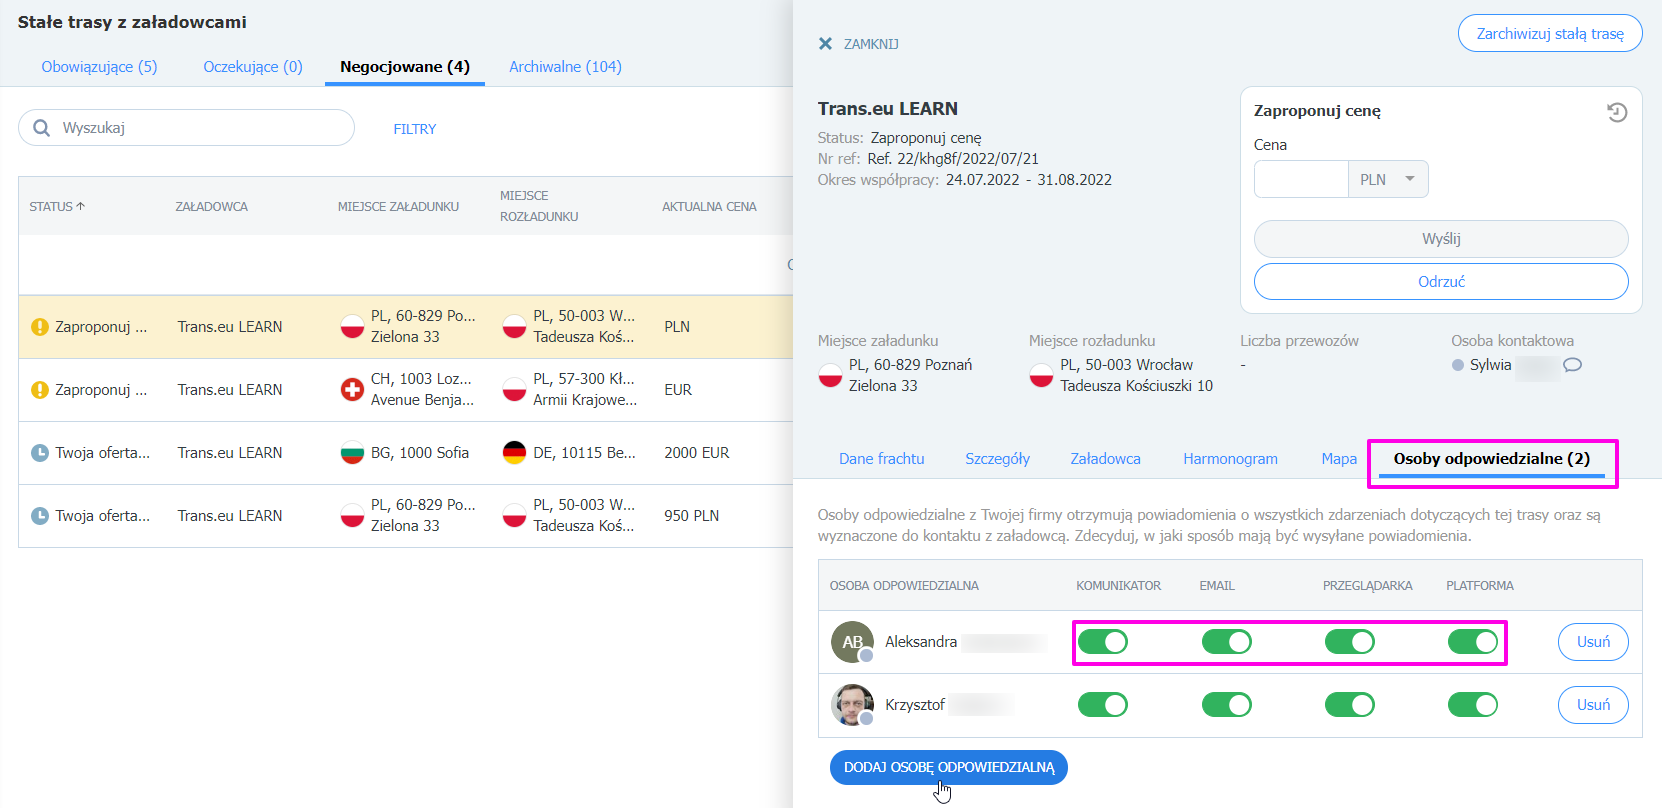The width and height of the screenshot is (1662, 808).
Task: Open the Obowiązujące (5) tab
Action: [99, 67]
